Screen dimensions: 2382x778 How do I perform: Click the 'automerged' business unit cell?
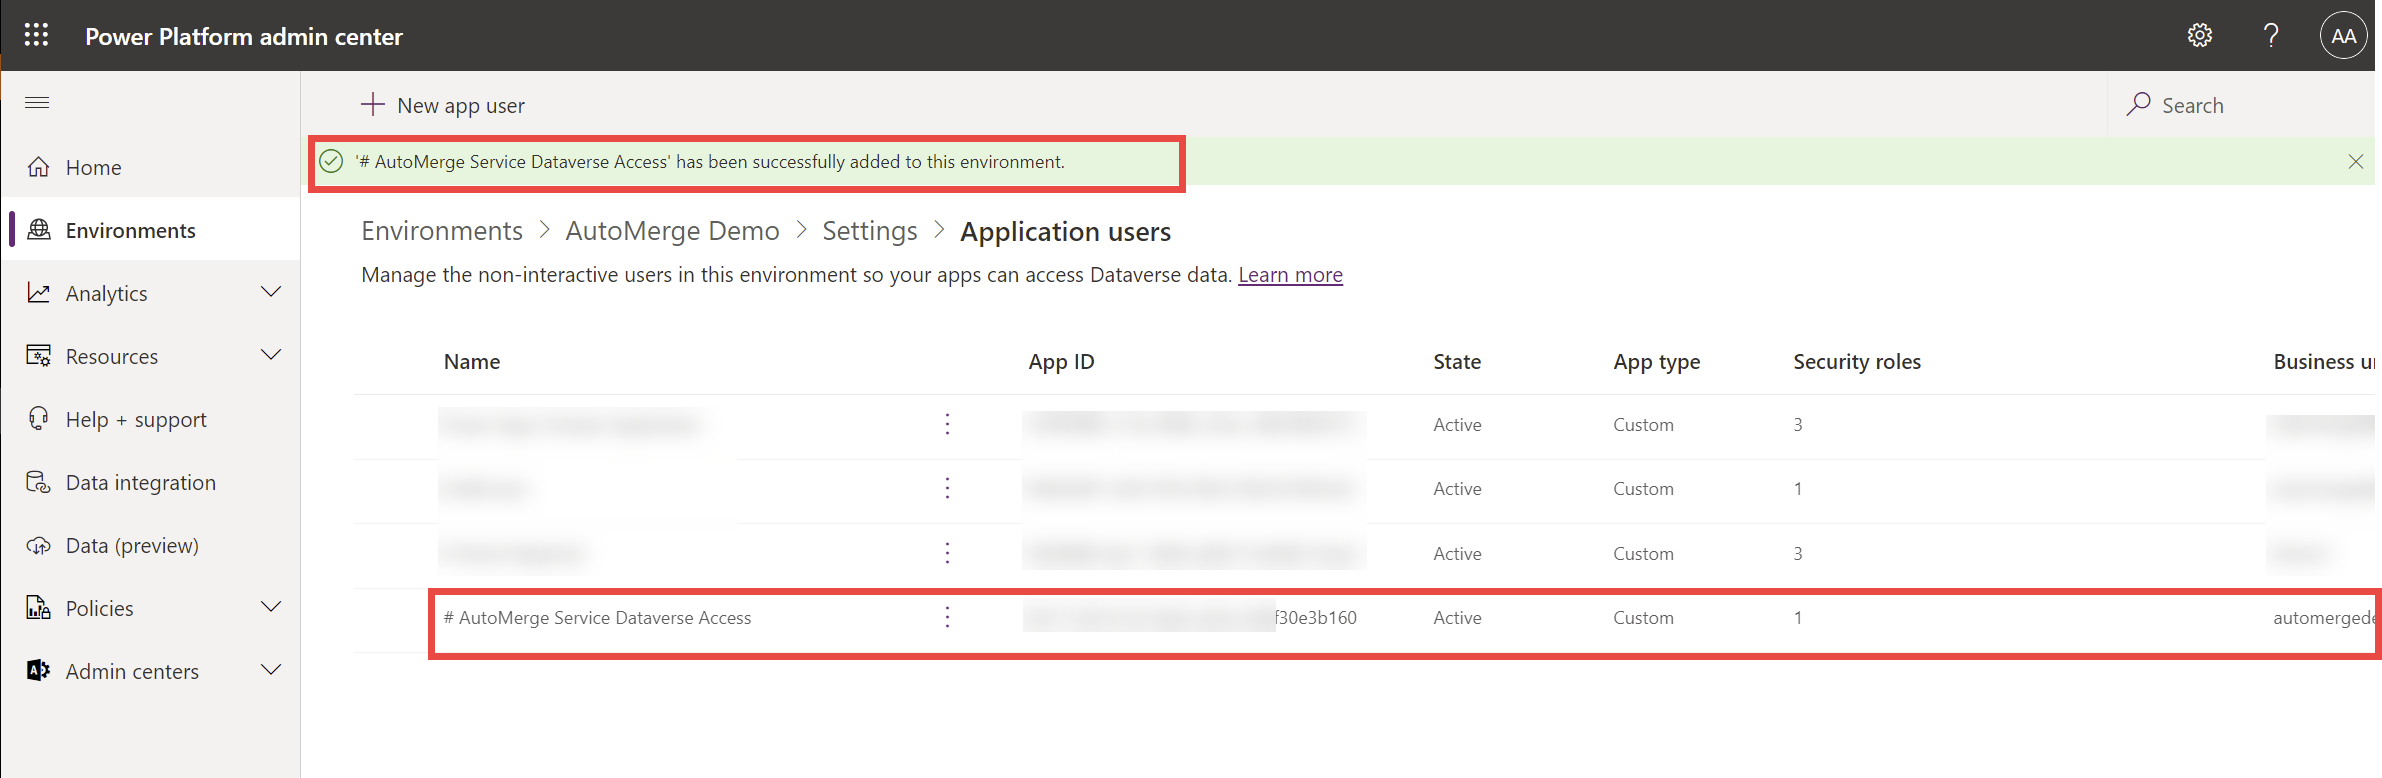point(2323,618)
